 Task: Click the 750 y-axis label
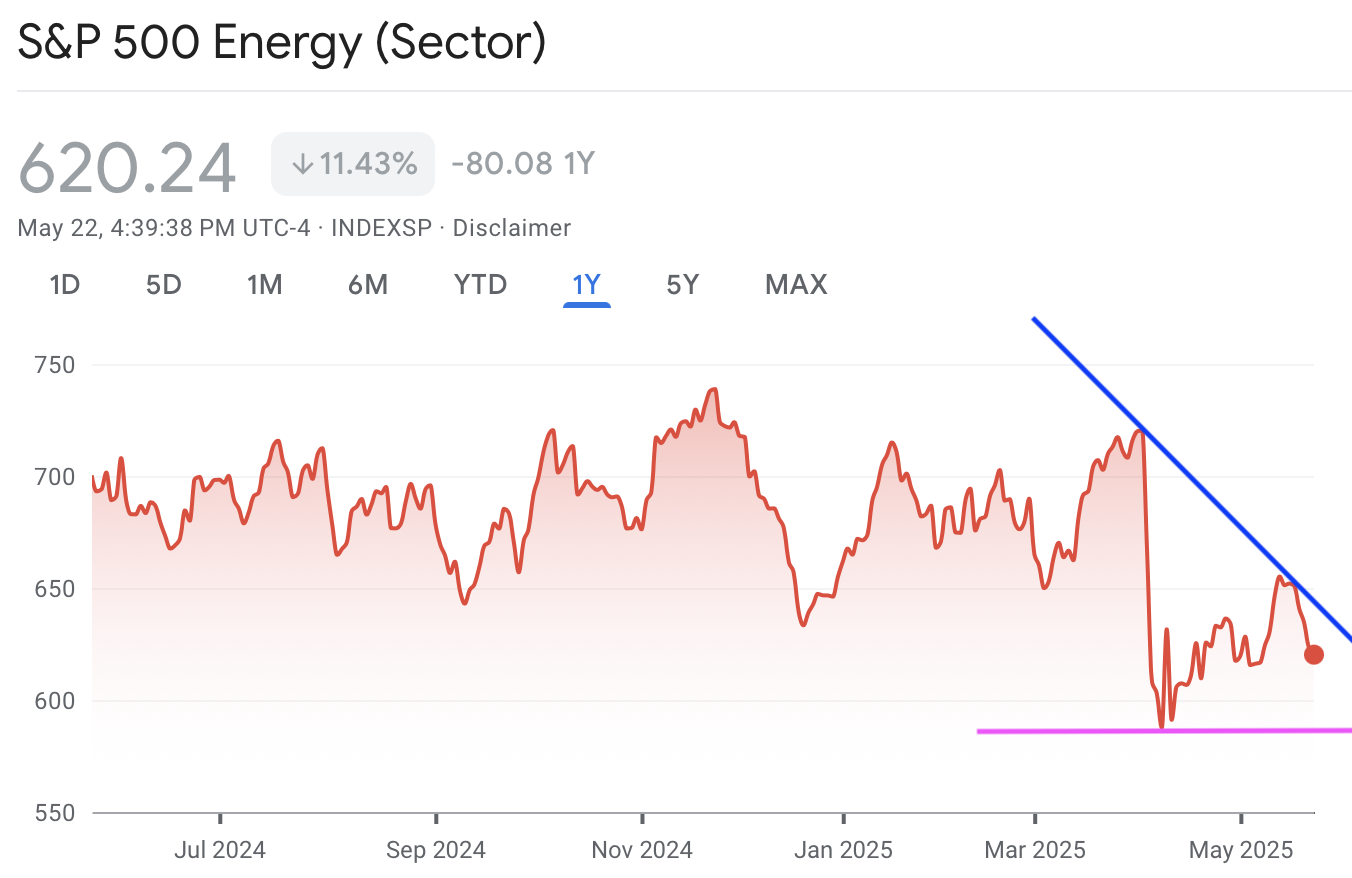[55, 365]
